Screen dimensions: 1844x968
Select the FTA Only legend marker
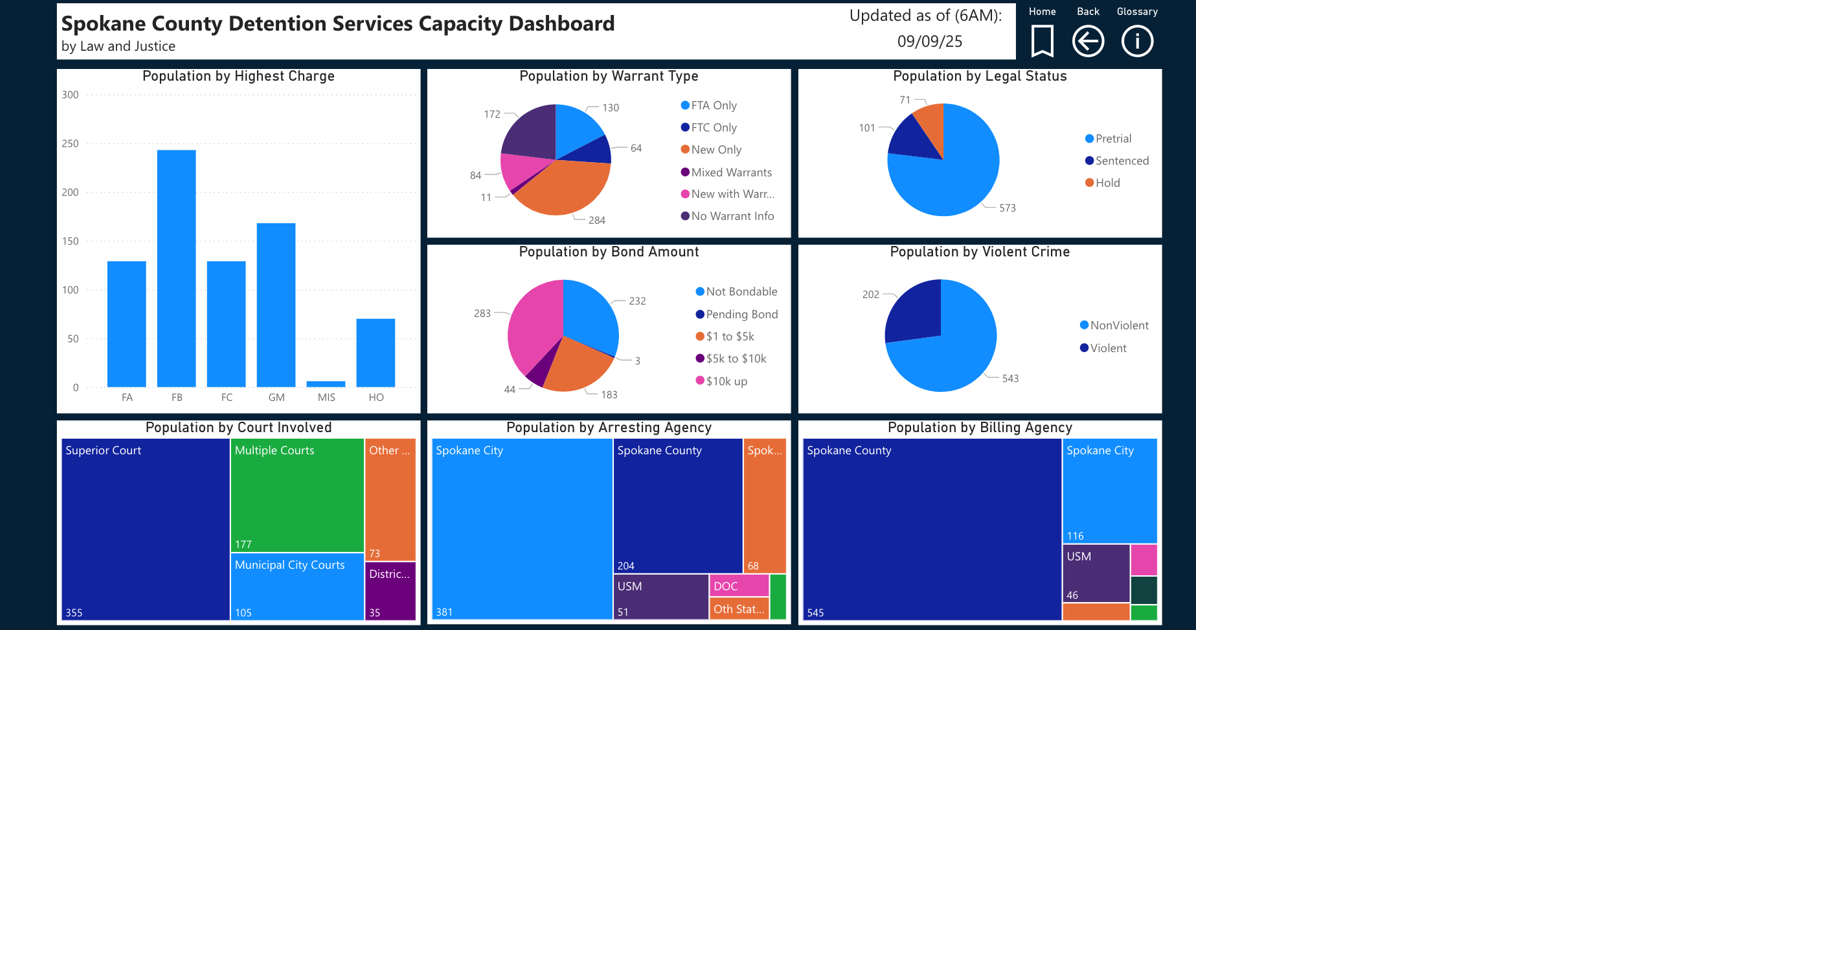point(686,105)
